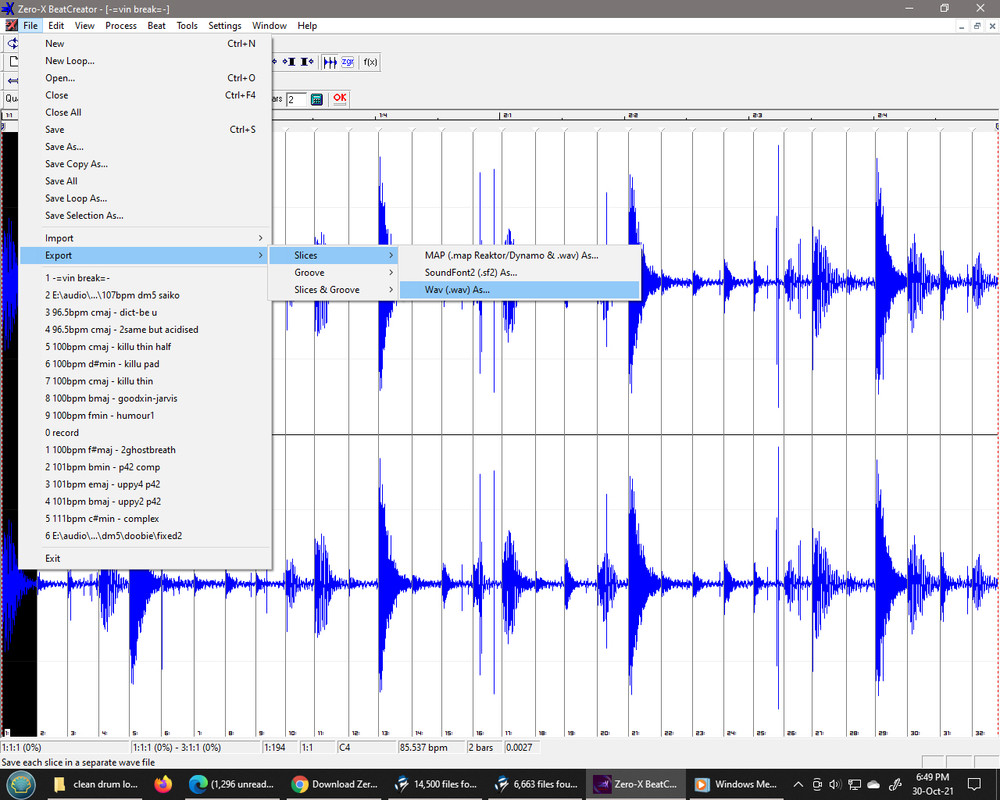
Task: Open the f(x) function tool
Action: point(370,62)
